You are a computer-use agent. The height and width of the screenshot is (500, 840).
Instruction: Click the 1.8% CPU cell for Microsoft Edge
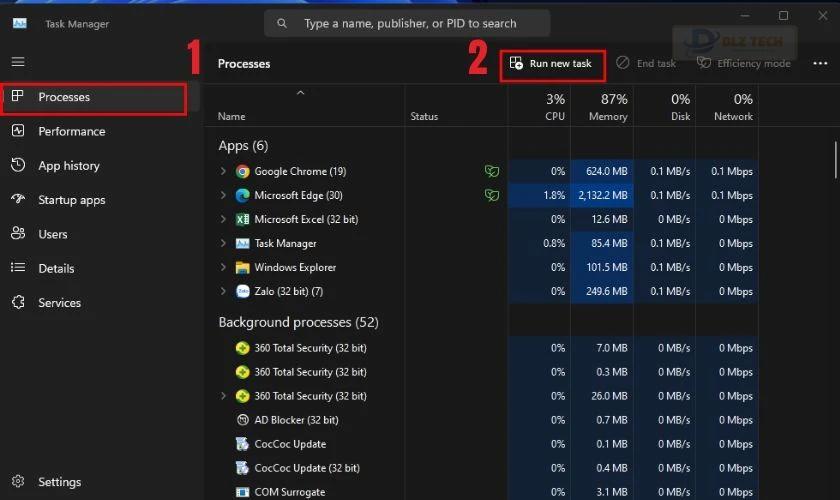pos(539,196)
